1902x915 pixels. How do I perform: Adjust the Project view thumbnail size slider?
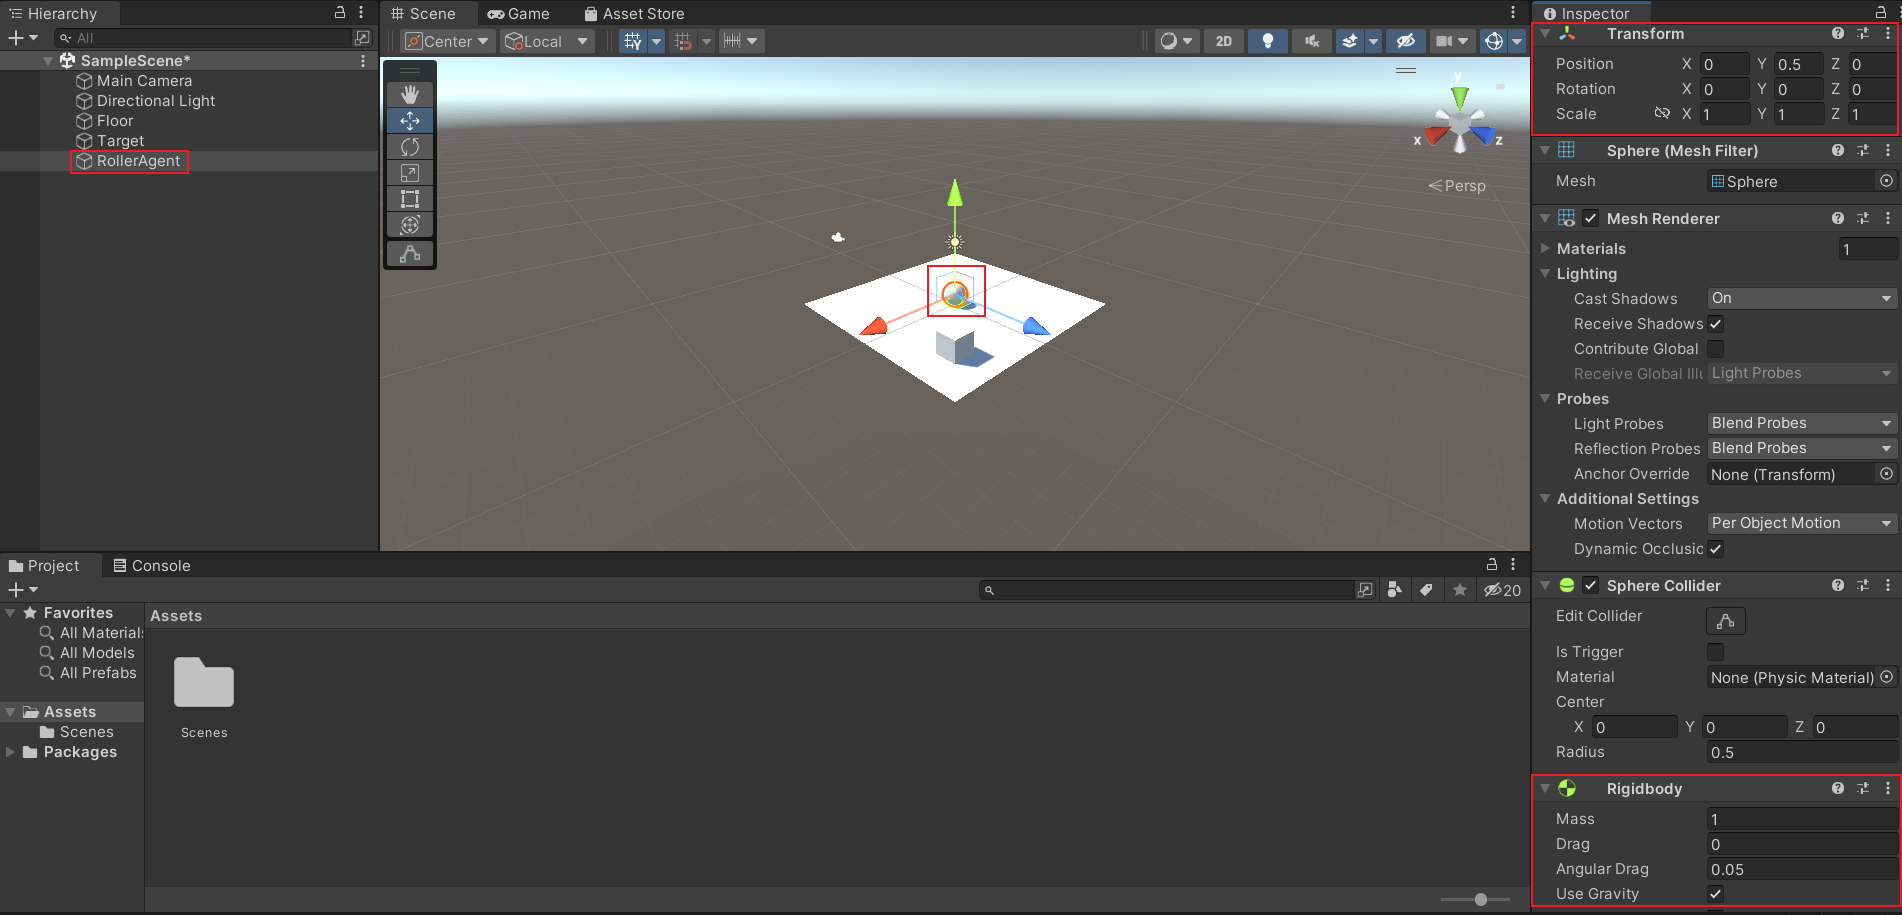(x=1480, y=899)
